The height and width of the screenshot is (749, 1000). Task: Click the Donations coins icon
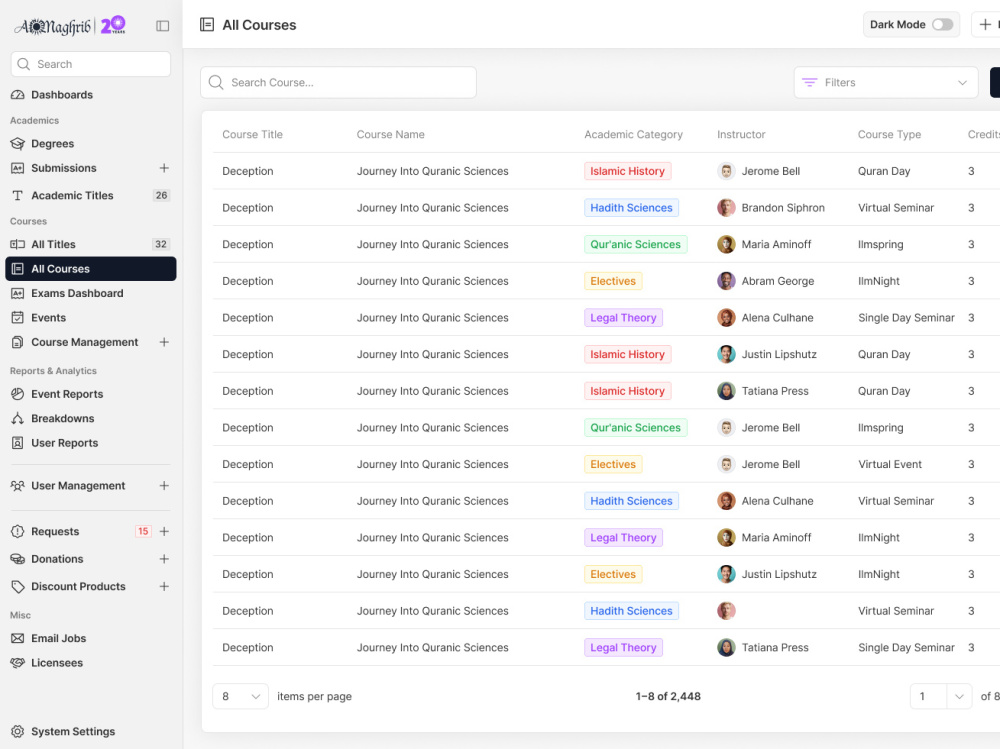pos(17,559)
